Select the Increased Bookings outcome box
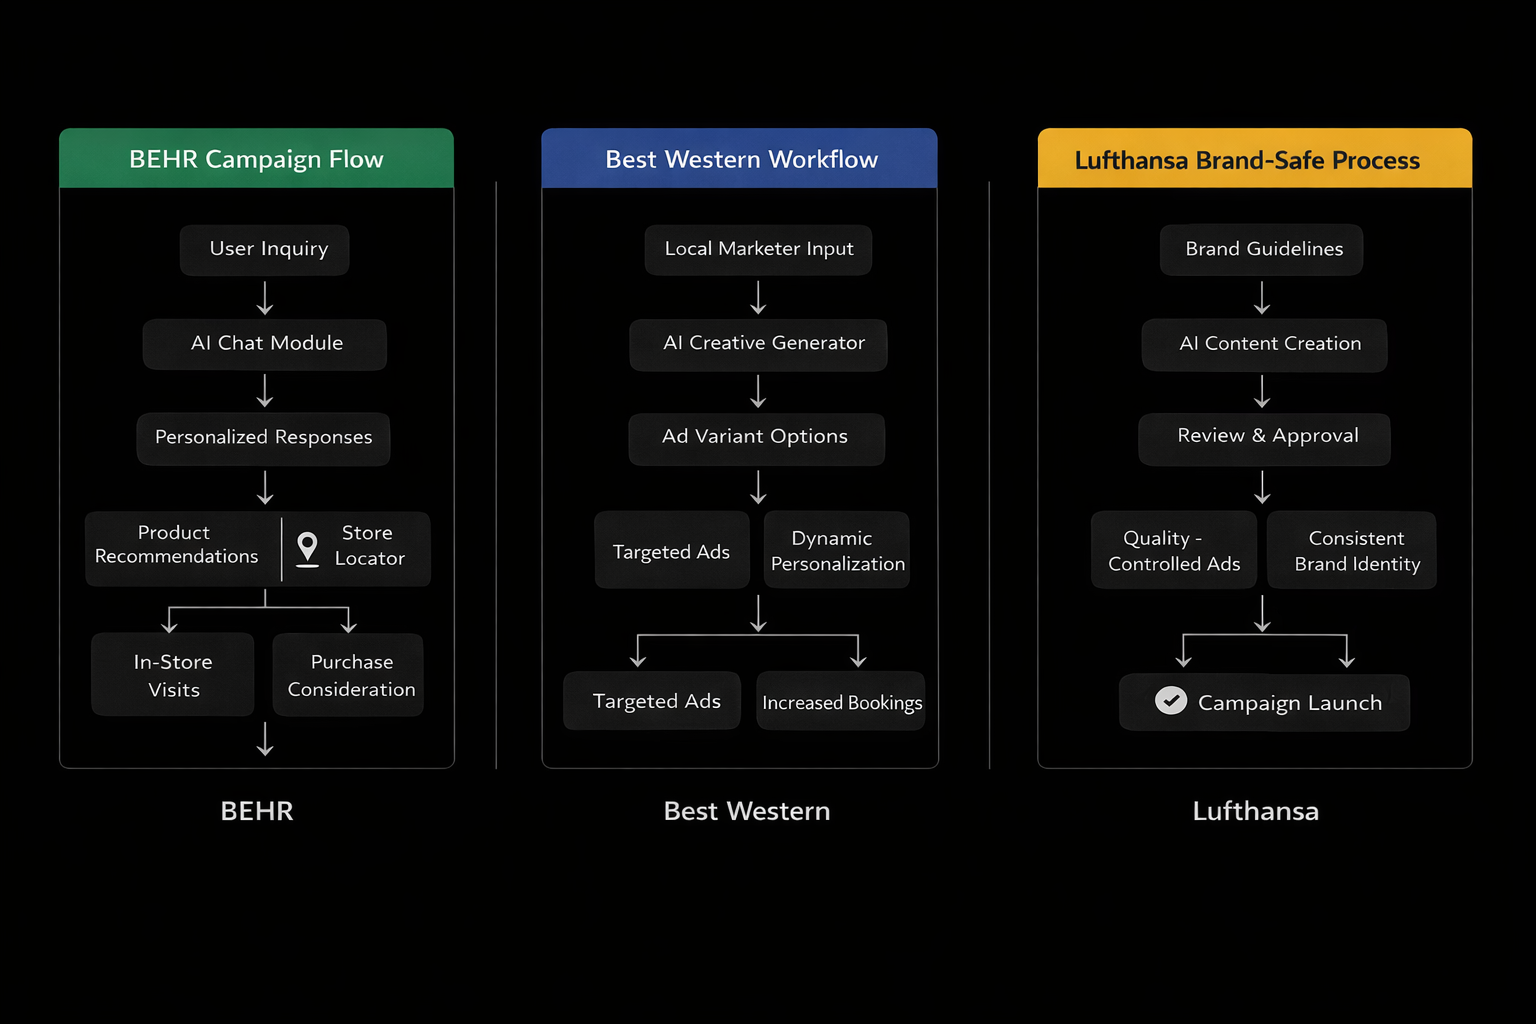 click(841, 702)
